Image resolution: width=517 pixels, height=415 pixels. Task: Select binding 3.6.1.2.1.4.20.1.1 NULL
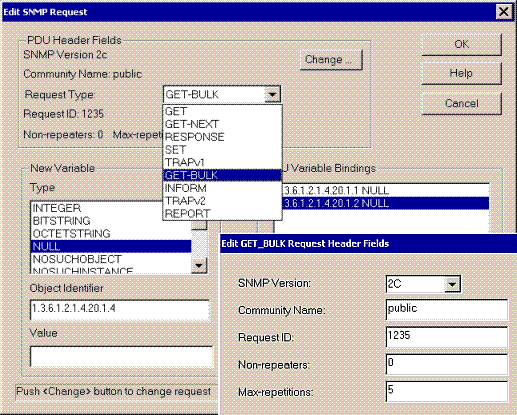pos(386,190)
